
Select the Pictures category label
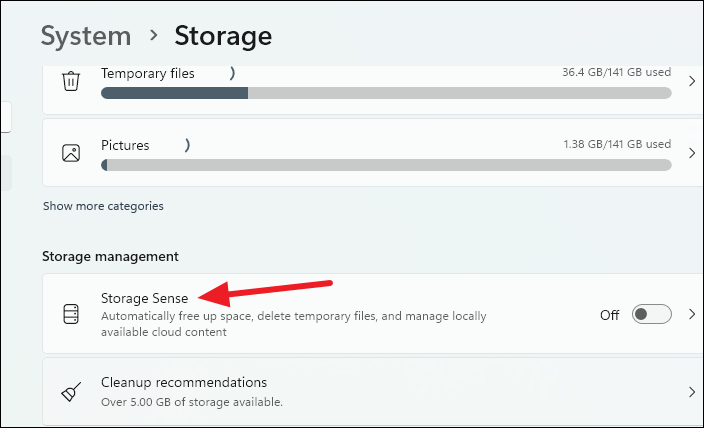pos(125,145)
